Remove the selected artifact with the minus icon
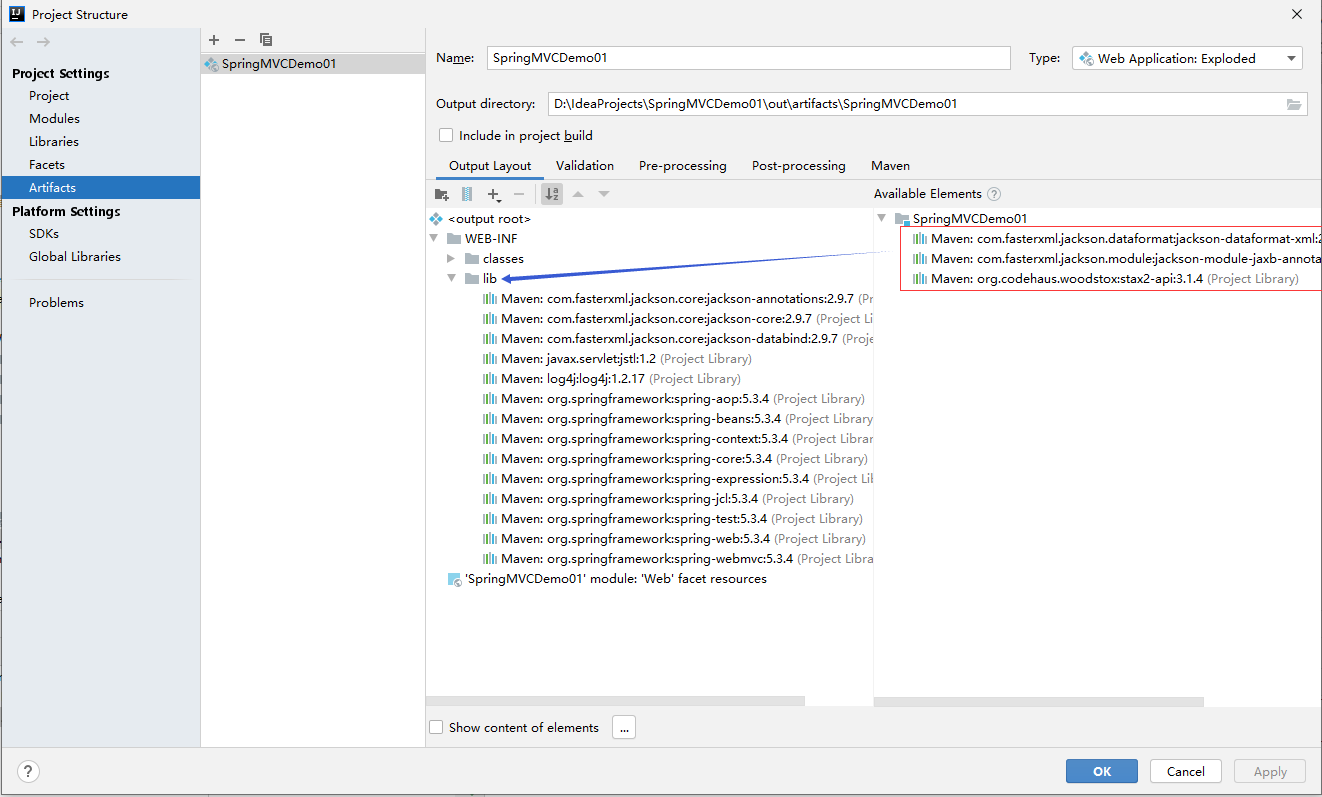The width and height of the screenshot is (1322, 797). pos(240,40)
